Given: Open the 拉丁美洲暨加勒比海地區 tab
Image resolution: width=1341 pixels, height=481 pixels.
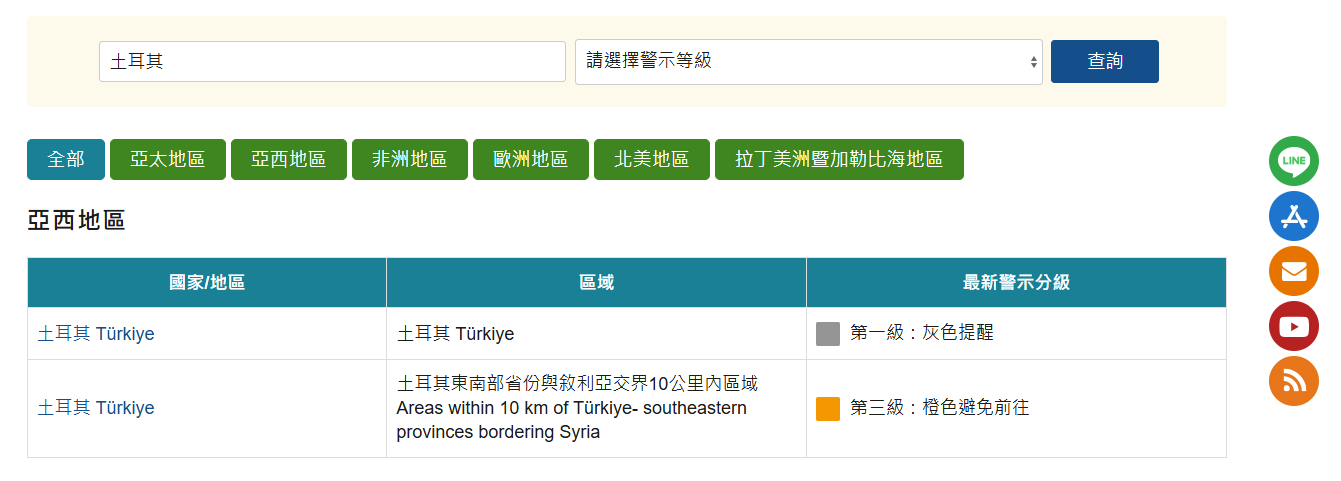Looking at the screenshot, I should pos(839,160).
